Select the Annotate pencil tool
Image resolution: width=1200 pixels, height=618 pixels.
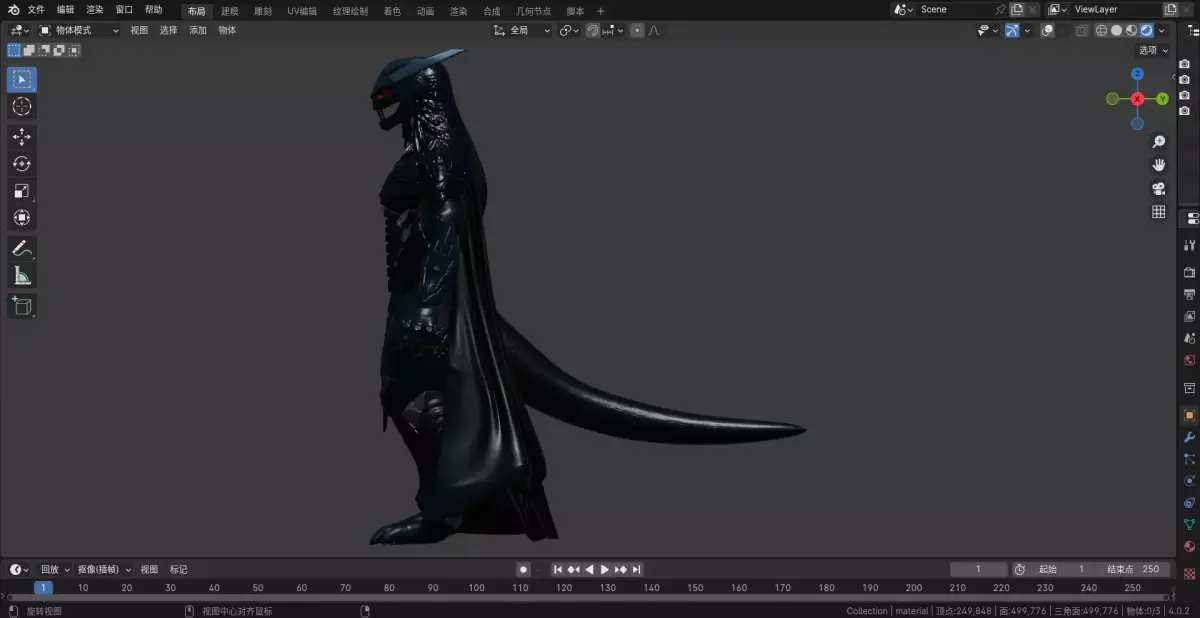pyautogui.click(x=22, y=248)
